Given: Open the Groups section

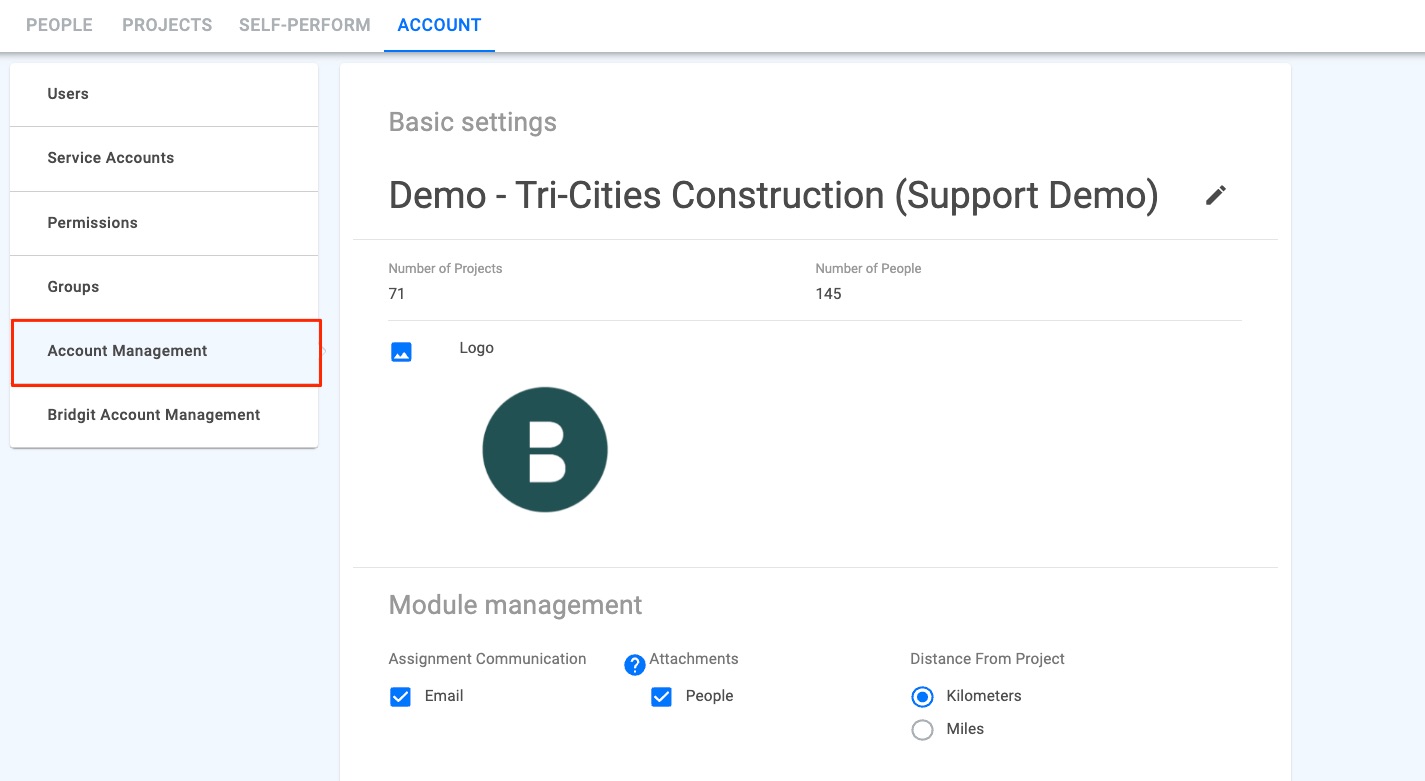Looking at the screenshot, I should click(164, 287).
